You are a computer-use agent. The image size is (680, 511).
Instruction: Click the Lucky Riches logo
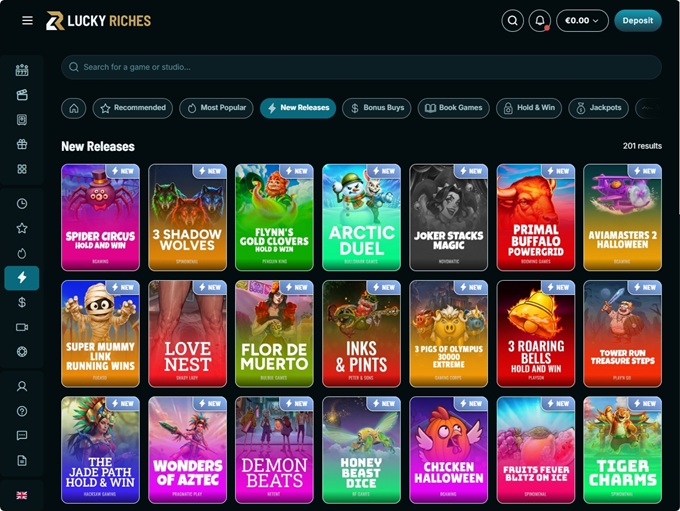[98, 21]
